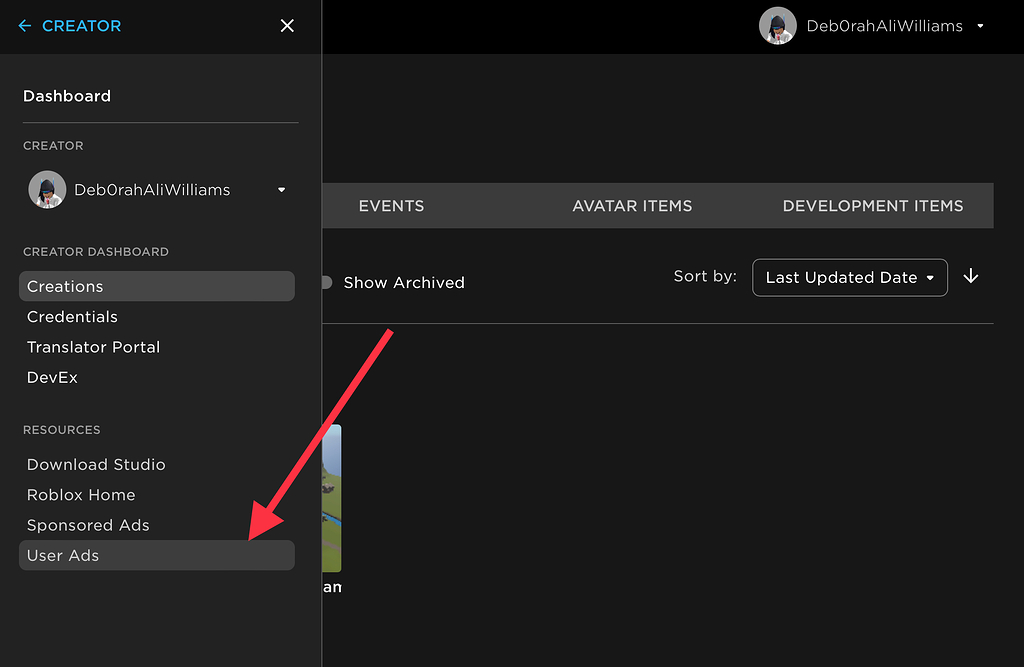This screenshot has height=667, width=1024.
Task: Close the CREATOR sidebar with the X
Action: click(x=287, y=26)
